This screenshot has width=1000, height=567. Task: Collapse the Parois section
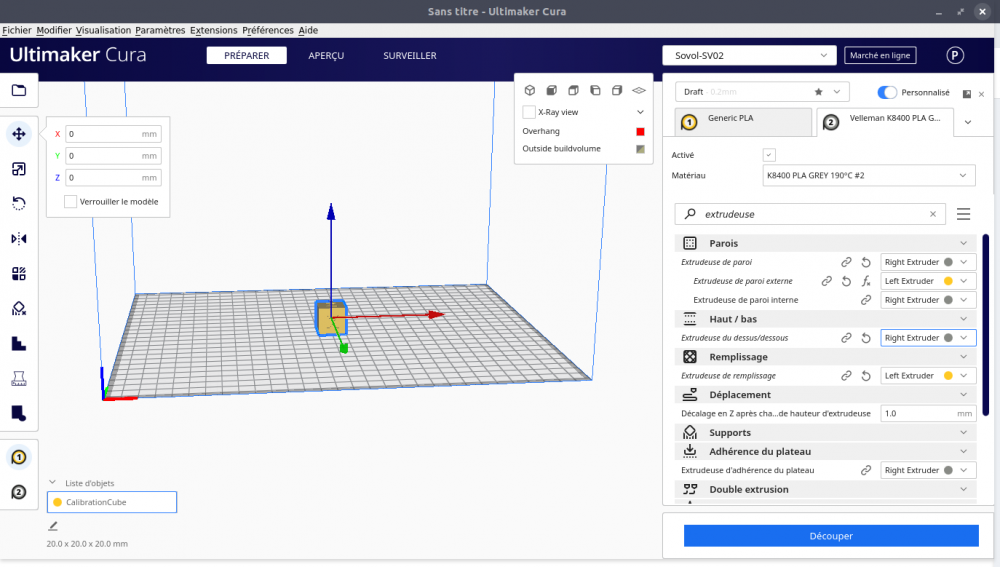[x=825, y=243]
